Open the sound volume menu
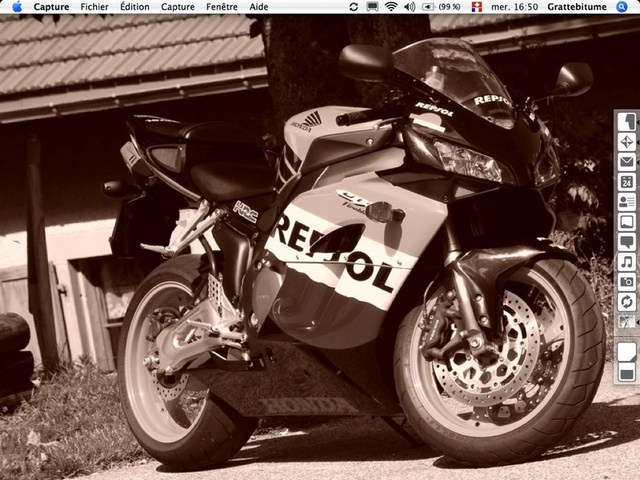This screenshot has height=480, width=640. [409, 7]
